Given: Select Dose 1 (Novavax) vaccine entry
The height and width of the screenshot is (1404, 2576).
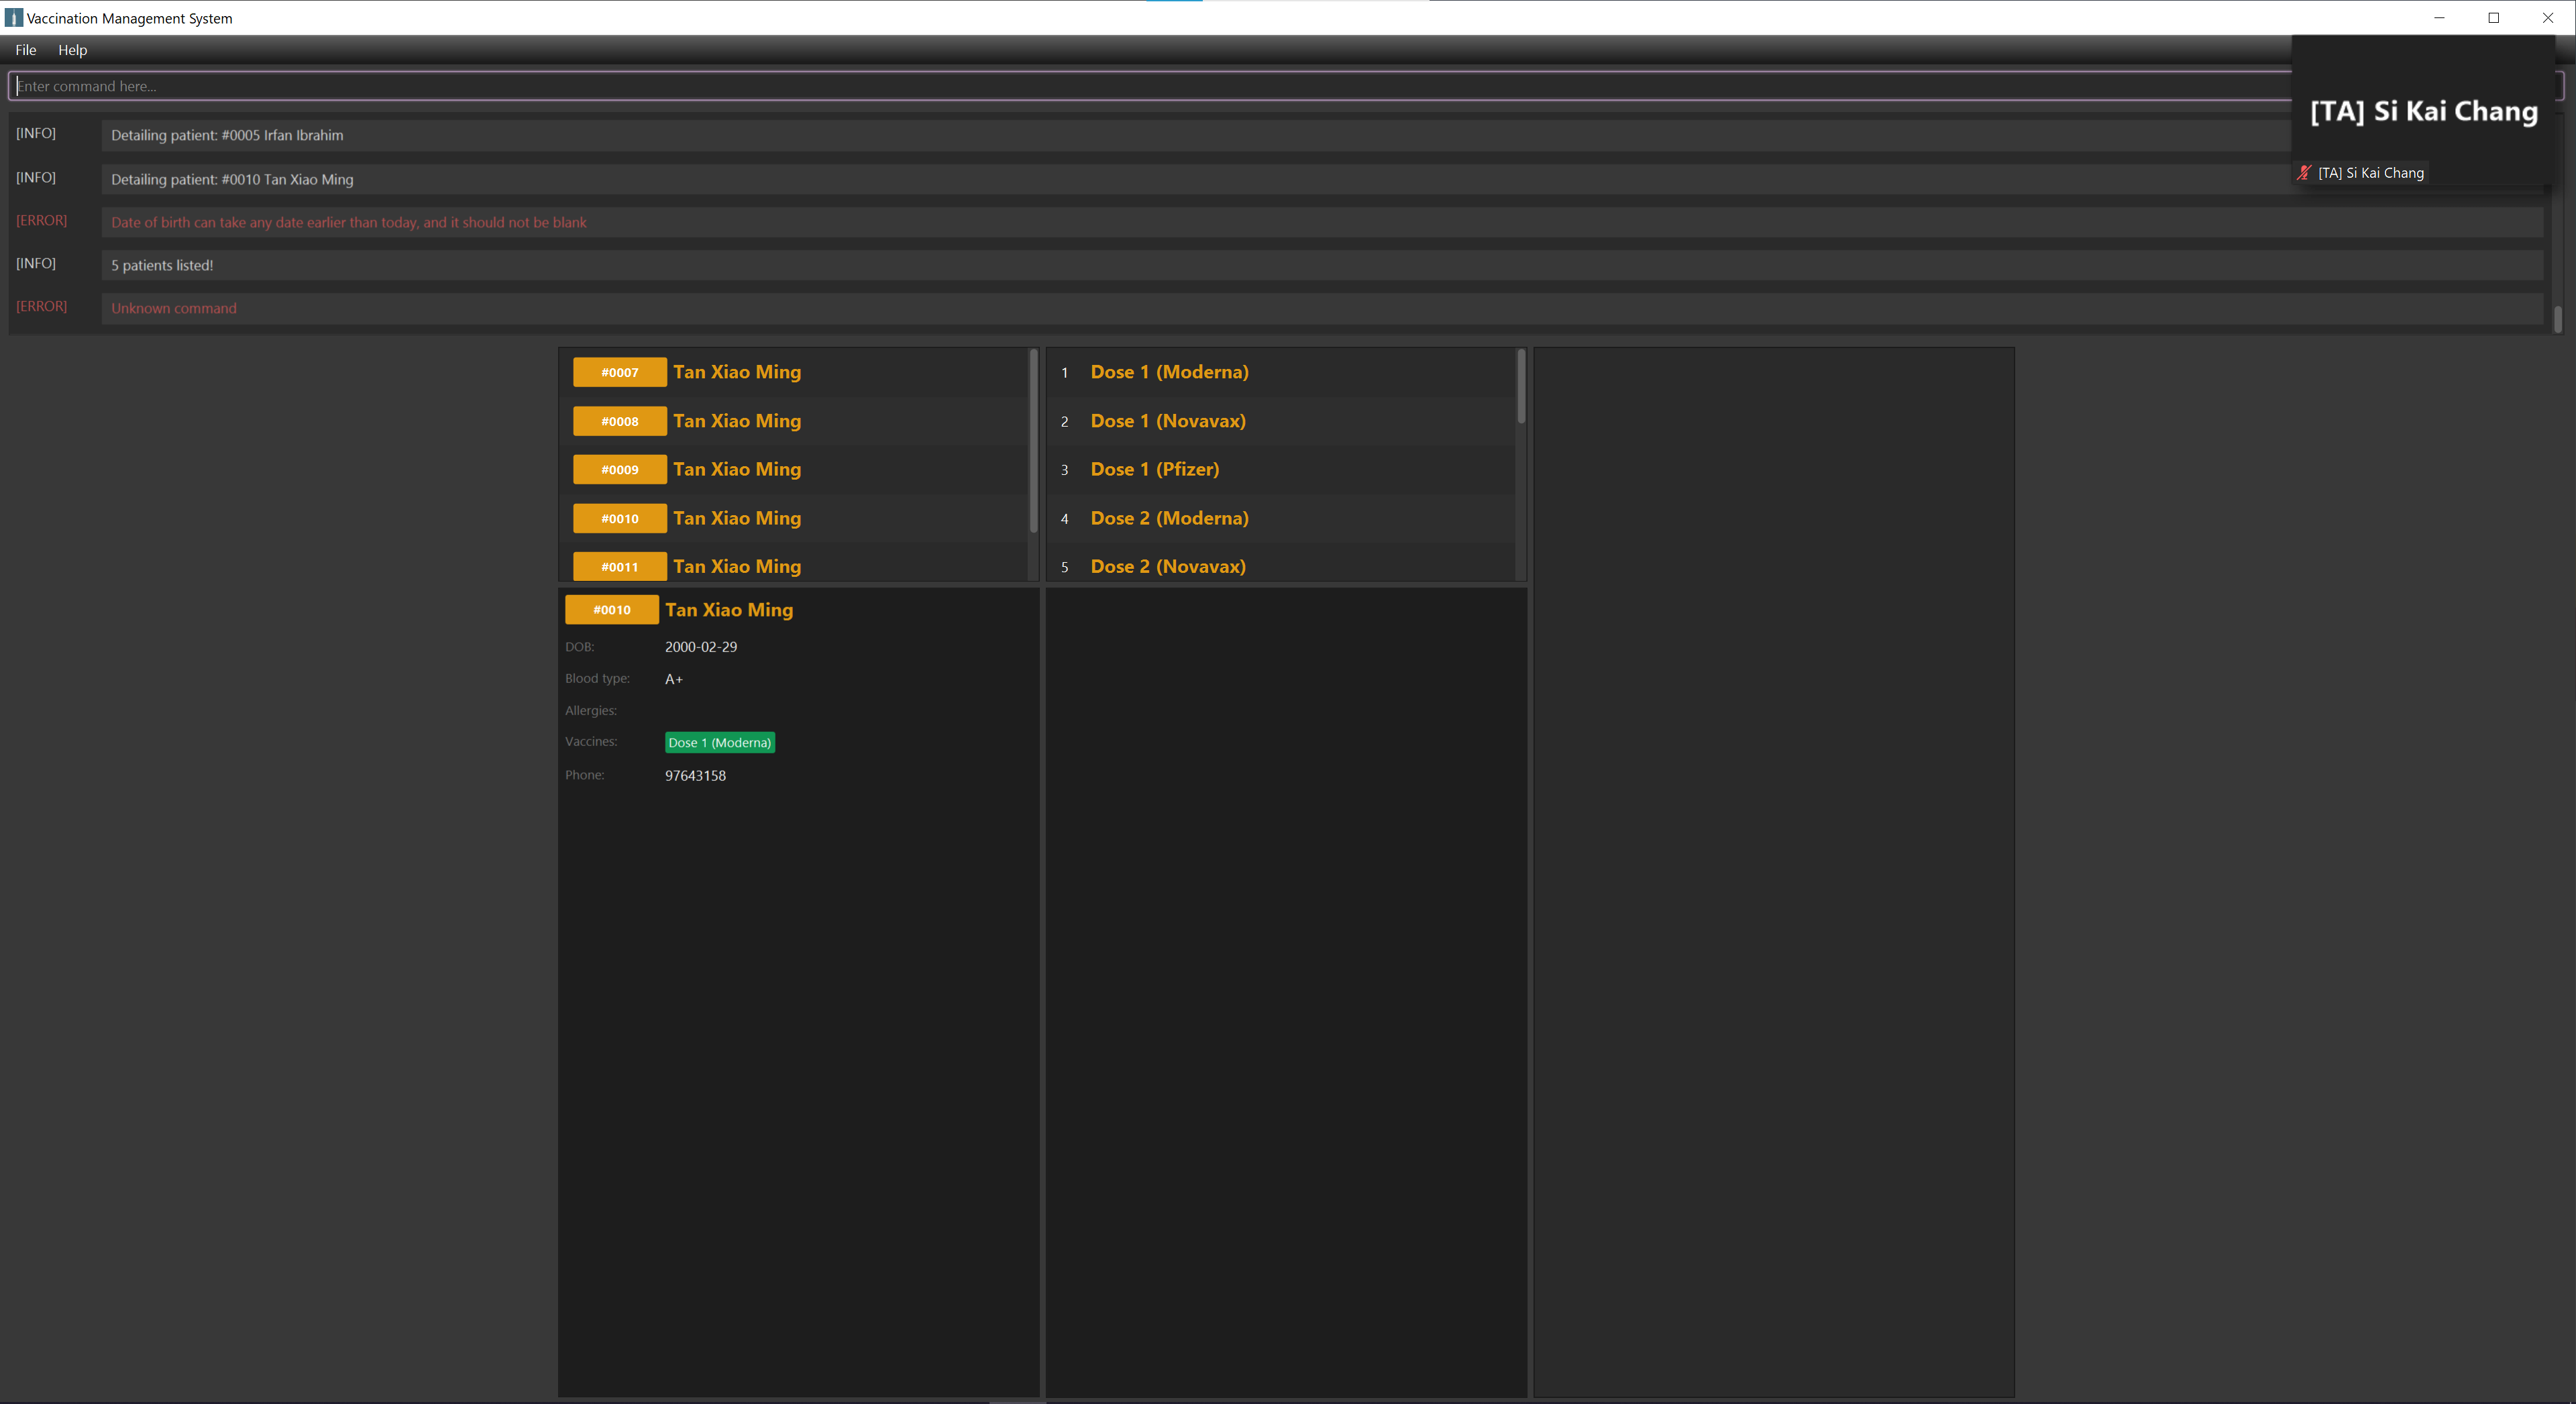Looking at the screenshot, I should point(1167,421).
